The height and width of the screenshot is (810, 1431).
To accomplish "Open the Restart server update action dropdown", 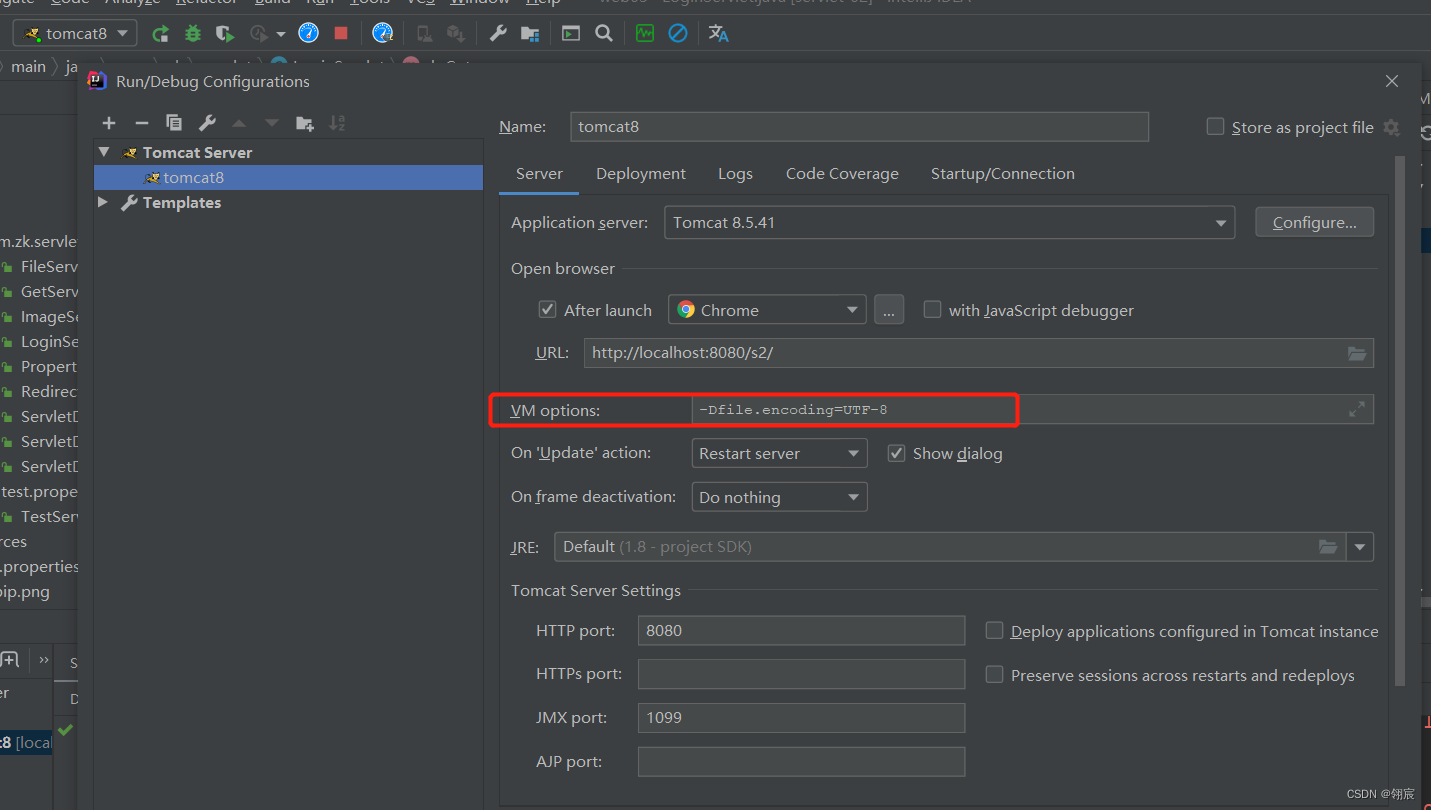I will tap(779, 453).
